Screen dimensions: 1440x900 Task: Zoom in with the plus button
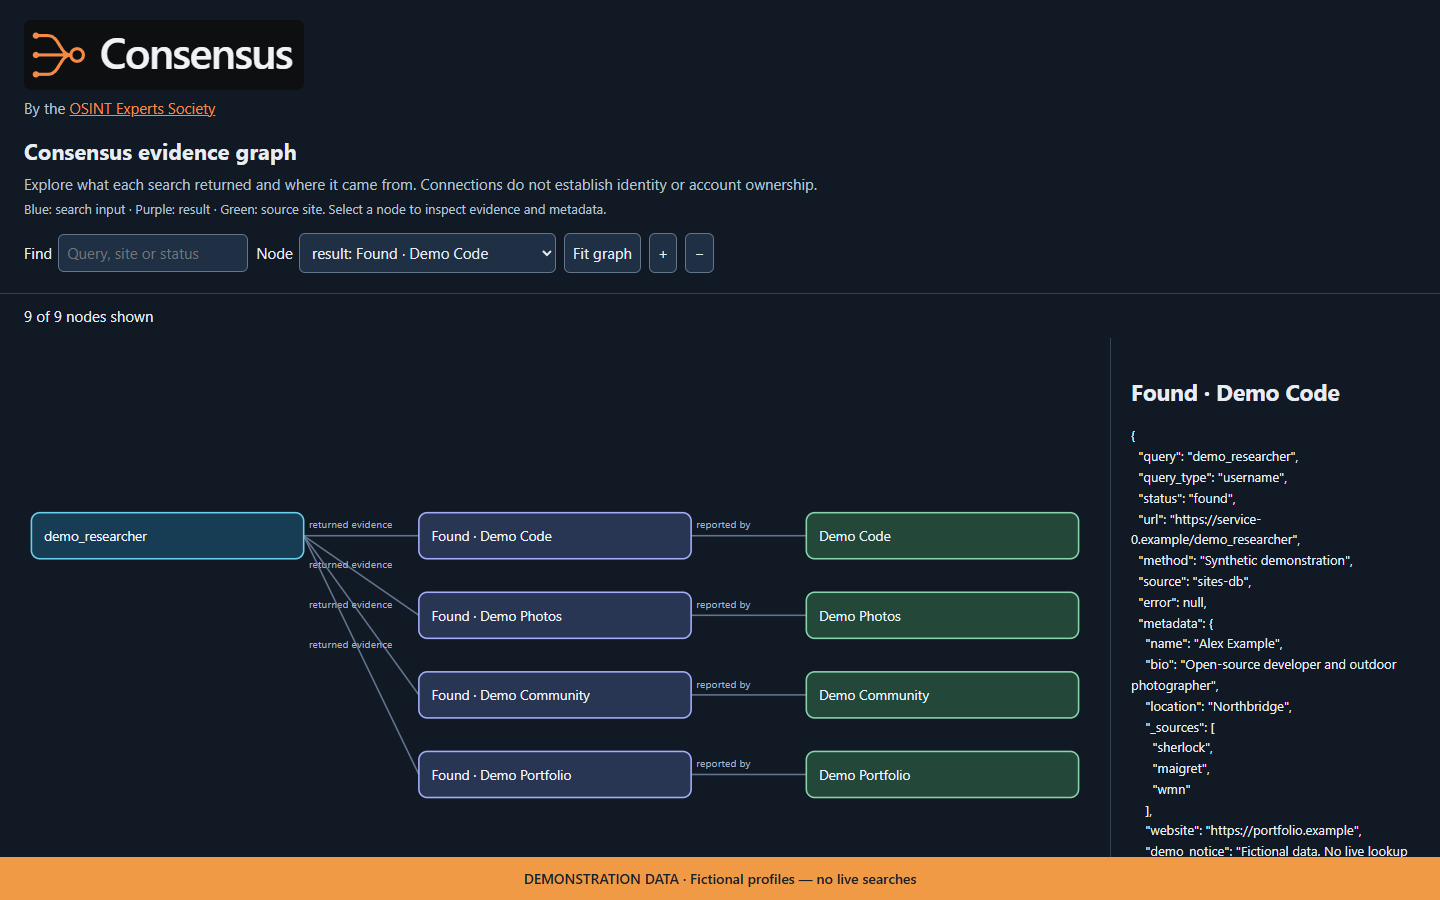coord(663,253)
